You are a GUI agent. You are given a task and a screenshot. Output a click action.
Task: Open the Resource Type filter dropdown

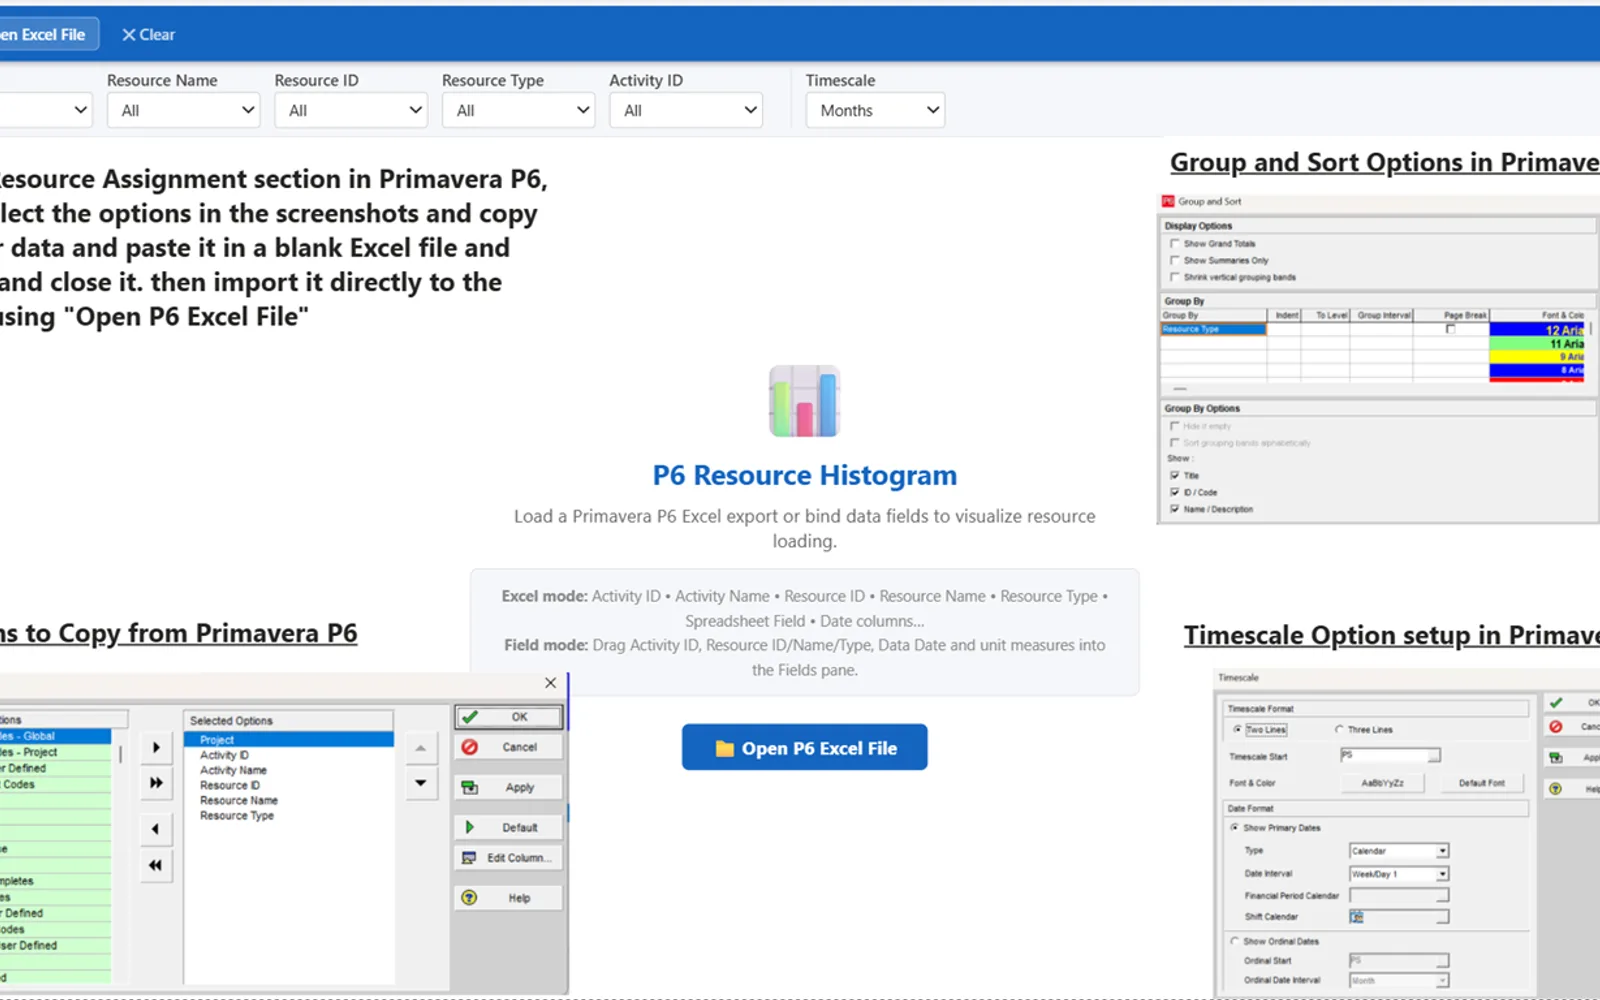pyautogui.click(x=518, y=110)
